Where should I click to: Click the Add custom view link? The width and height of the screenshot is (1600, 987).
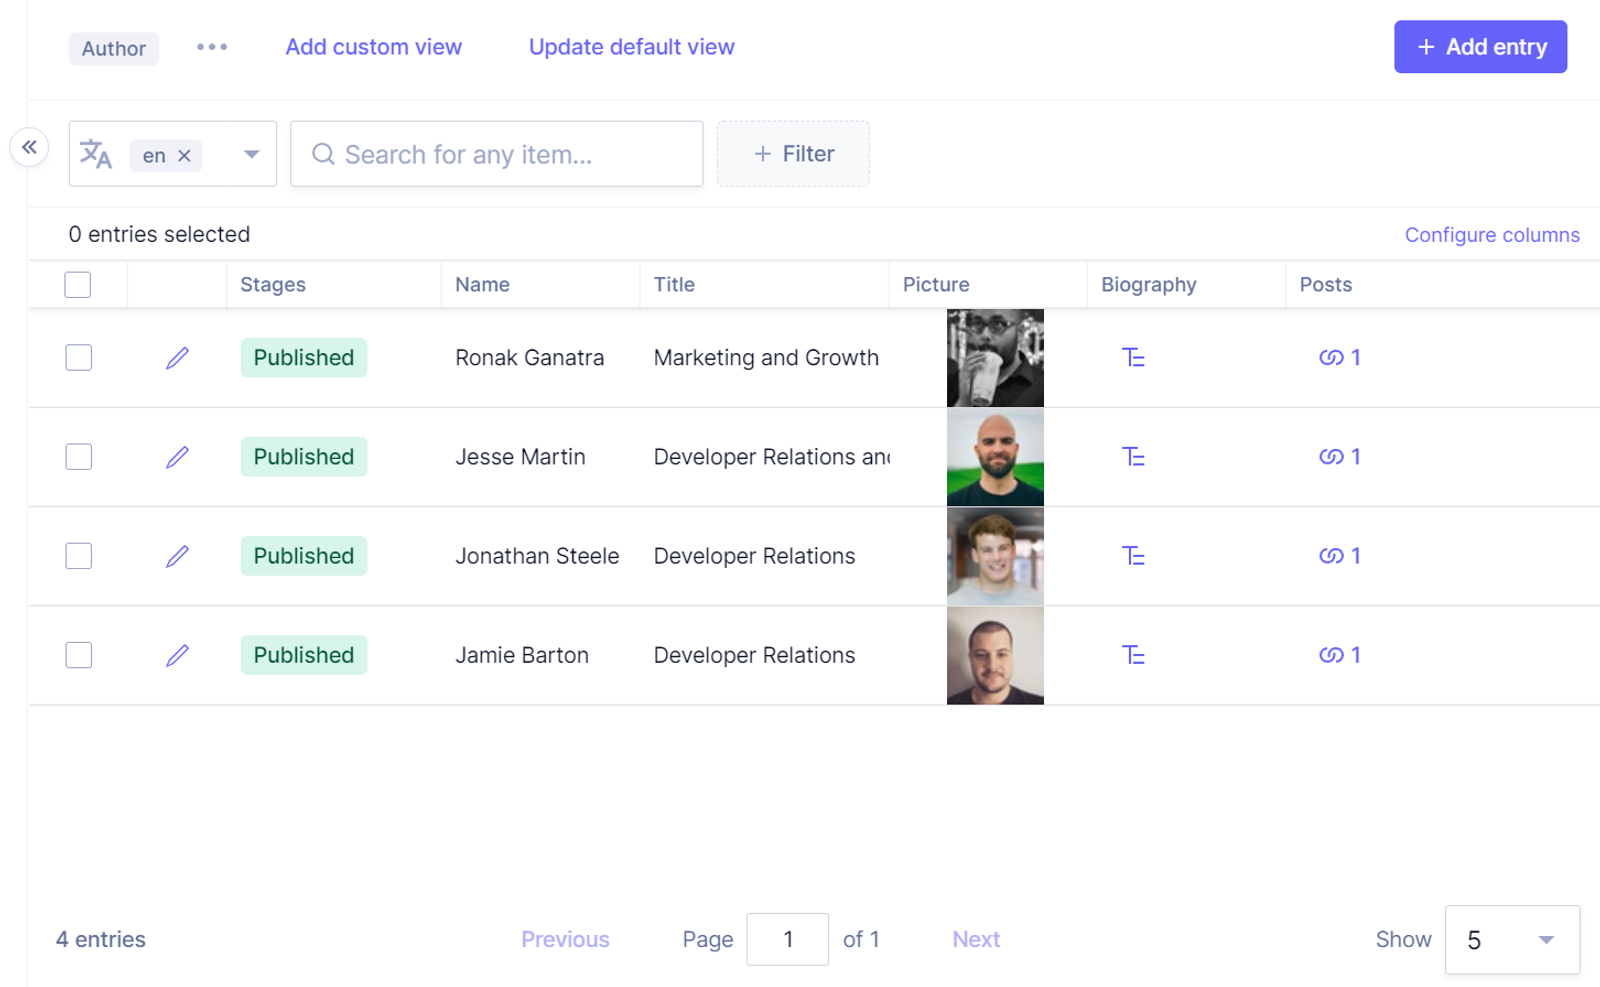pyautogui.click(x=374, y=47)
